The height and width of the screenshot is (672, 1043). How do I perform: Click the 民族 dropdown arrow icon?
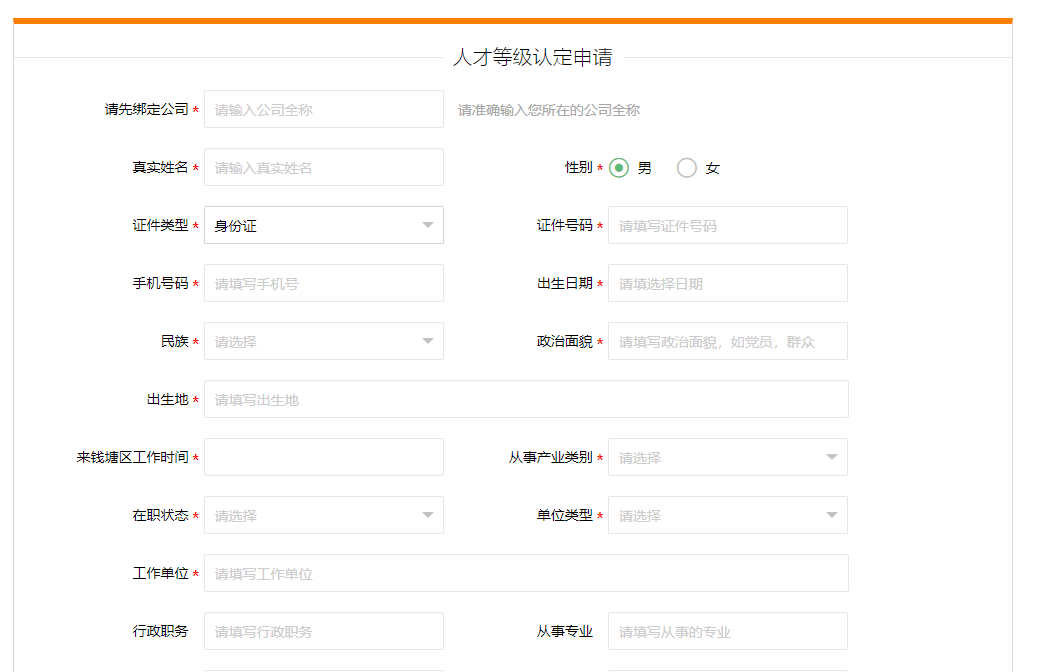428,341
